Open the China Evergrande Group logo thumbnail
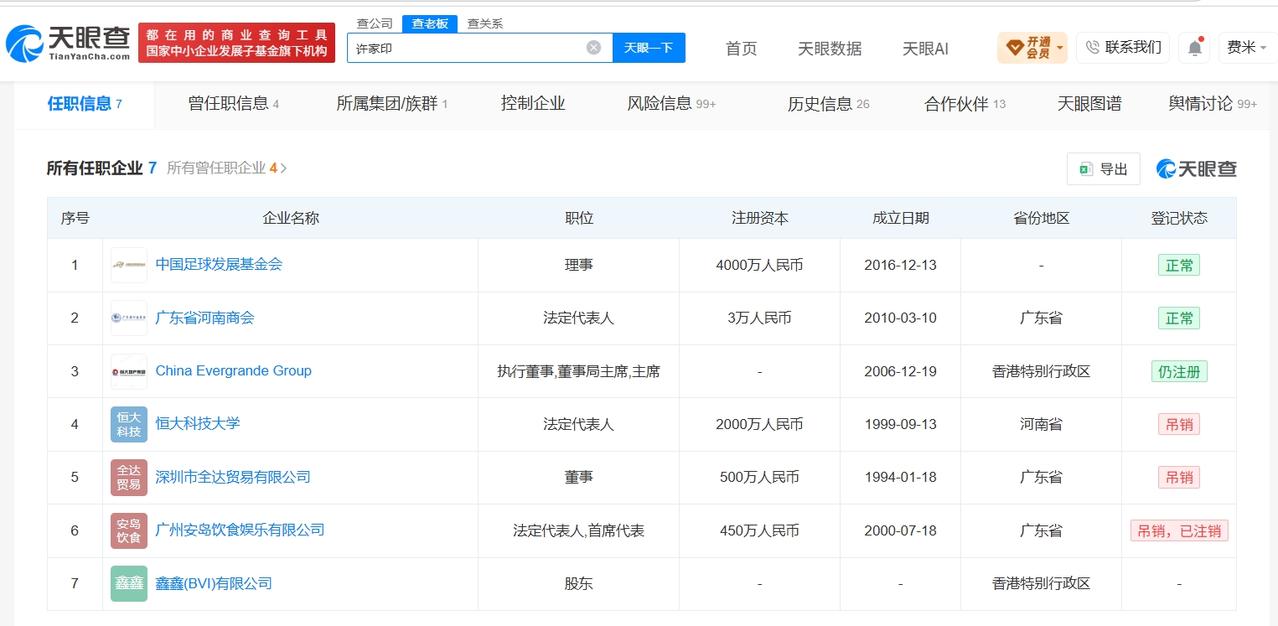Screen dimensions: 1278x626 pos(129,371)
